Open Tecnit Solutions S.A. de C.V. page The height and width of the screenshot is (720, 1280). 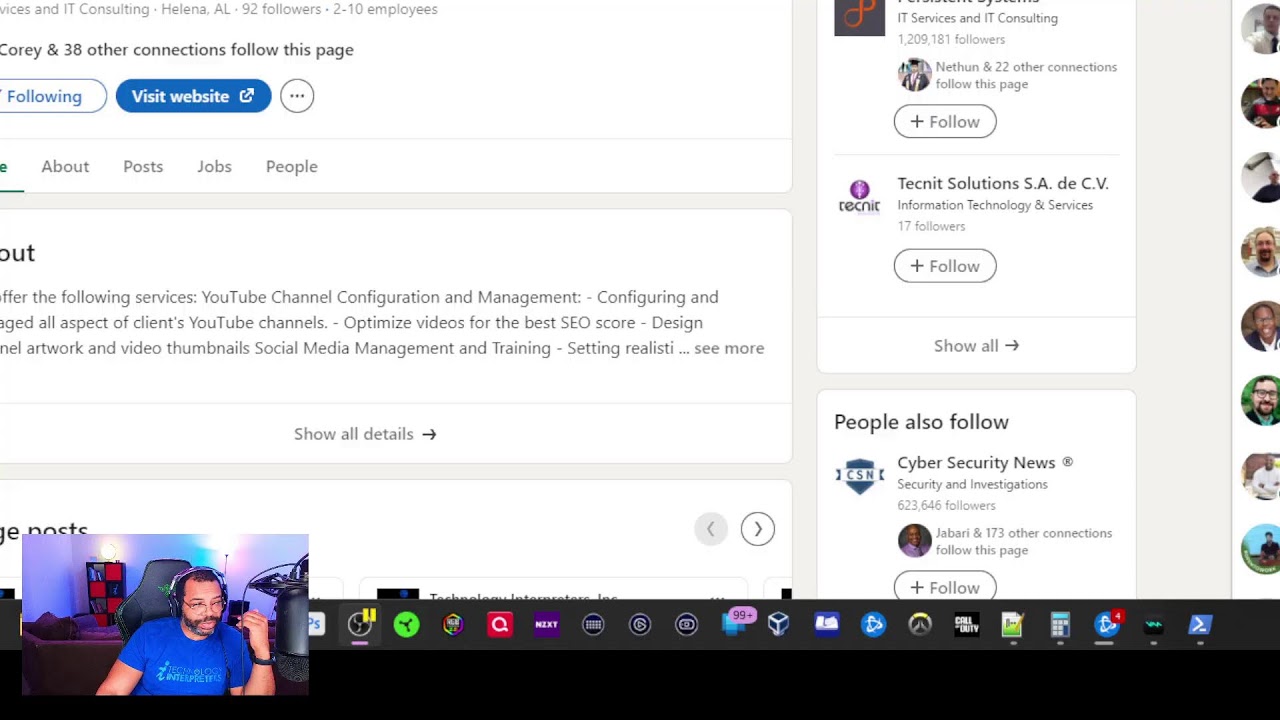point(1003,183)
